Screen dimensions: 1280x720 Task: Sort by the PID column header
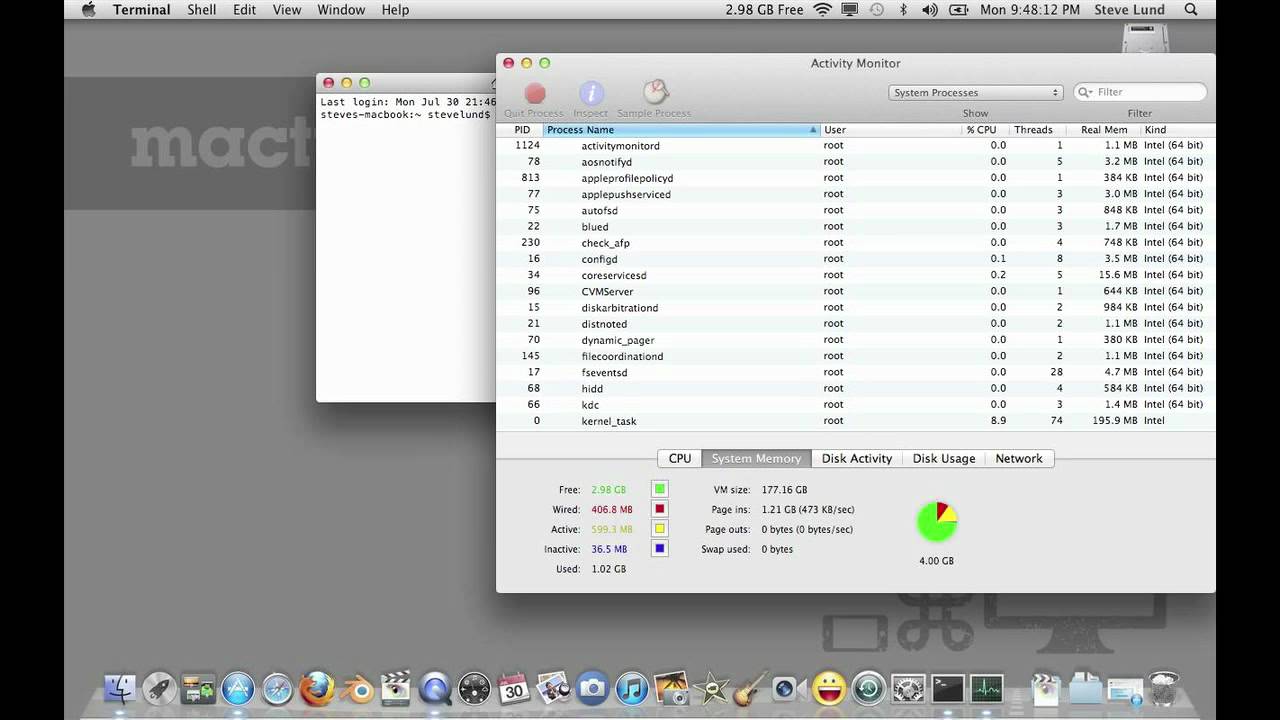521,130
